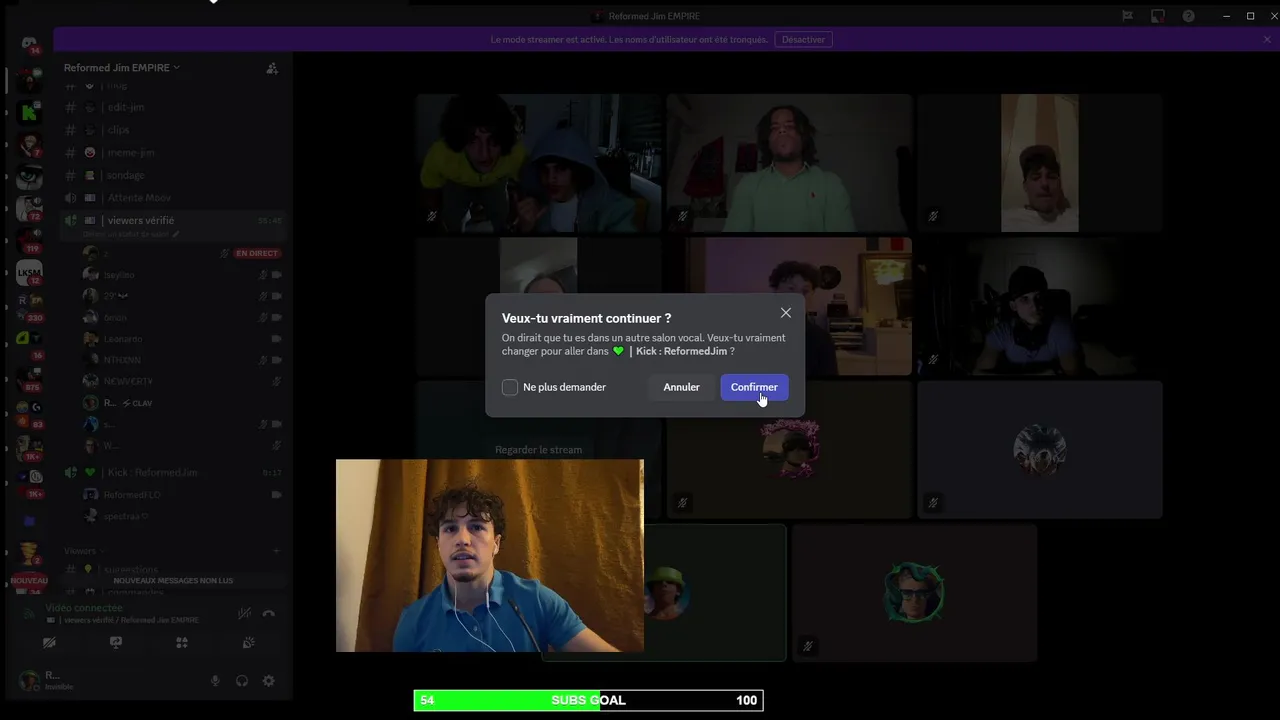Select the video tile with two people

point(539,163)
